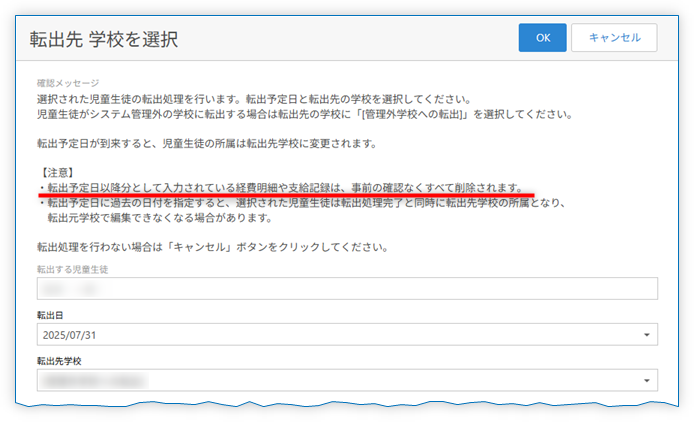Expand the 転出日 dropdown arrow
The image size is (694, 422).
(x=646, y=336)
